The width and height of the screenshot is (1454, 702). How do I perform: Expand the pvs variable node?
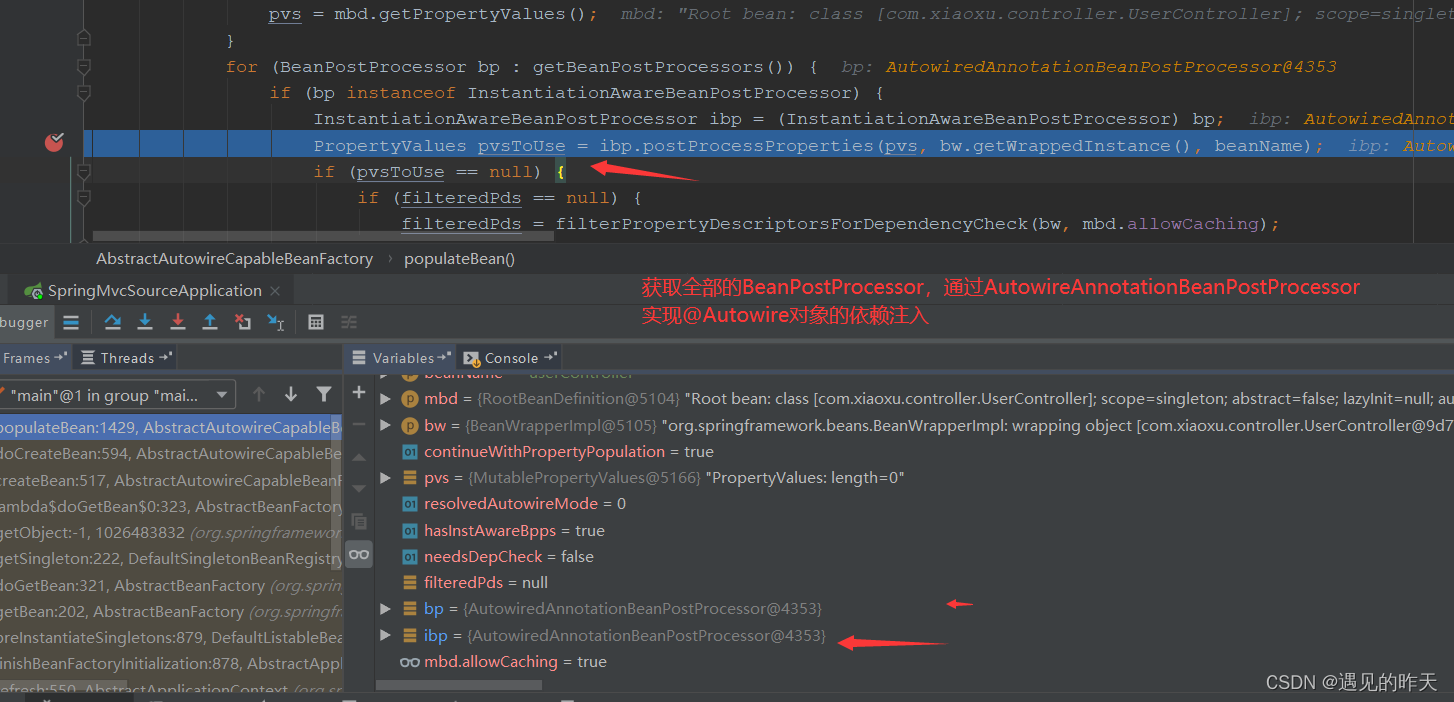point(386,478)
